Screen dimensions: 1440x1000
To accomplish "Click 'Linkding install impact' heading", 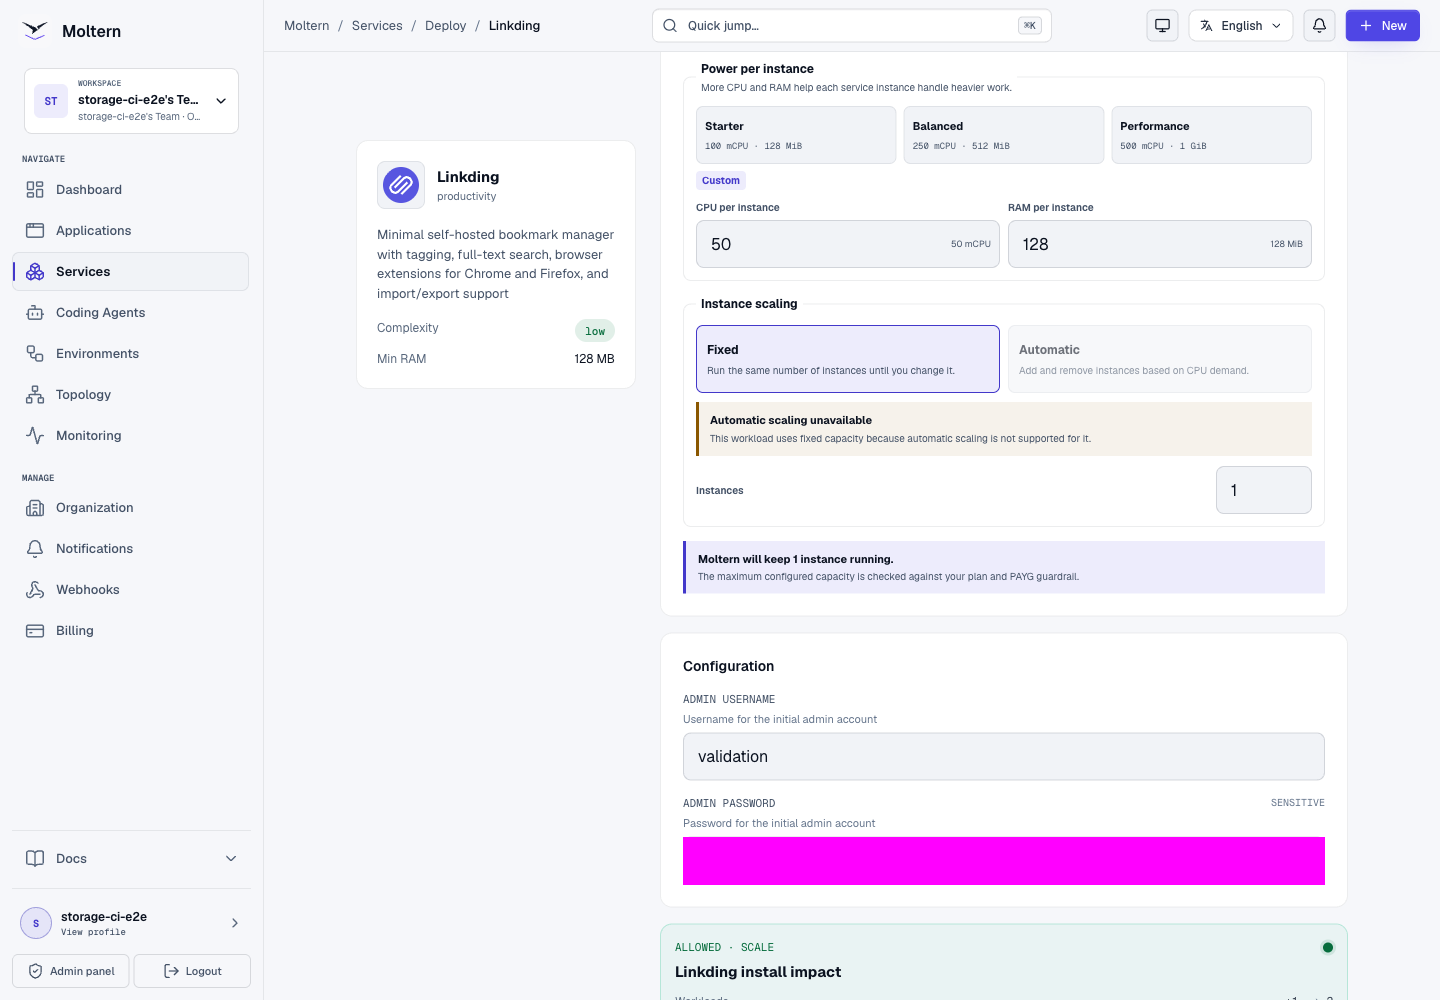I will (758, 972).
